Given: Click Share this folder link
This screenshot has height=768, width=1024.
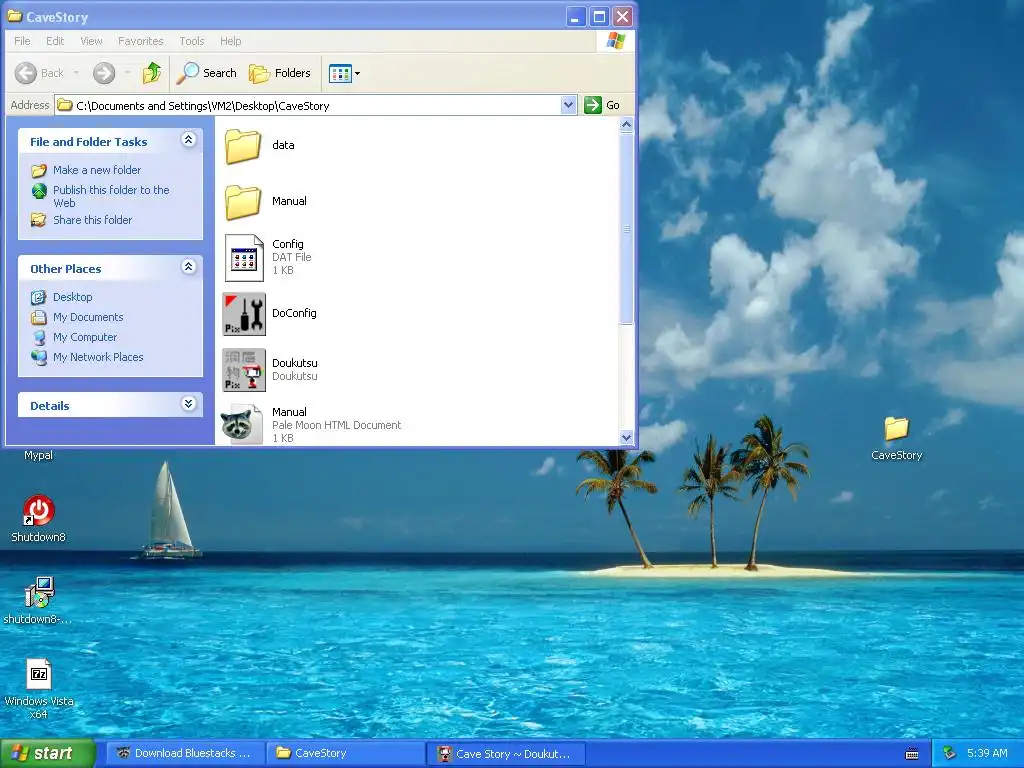Looking at the screenshot, I should pos(92,220).
